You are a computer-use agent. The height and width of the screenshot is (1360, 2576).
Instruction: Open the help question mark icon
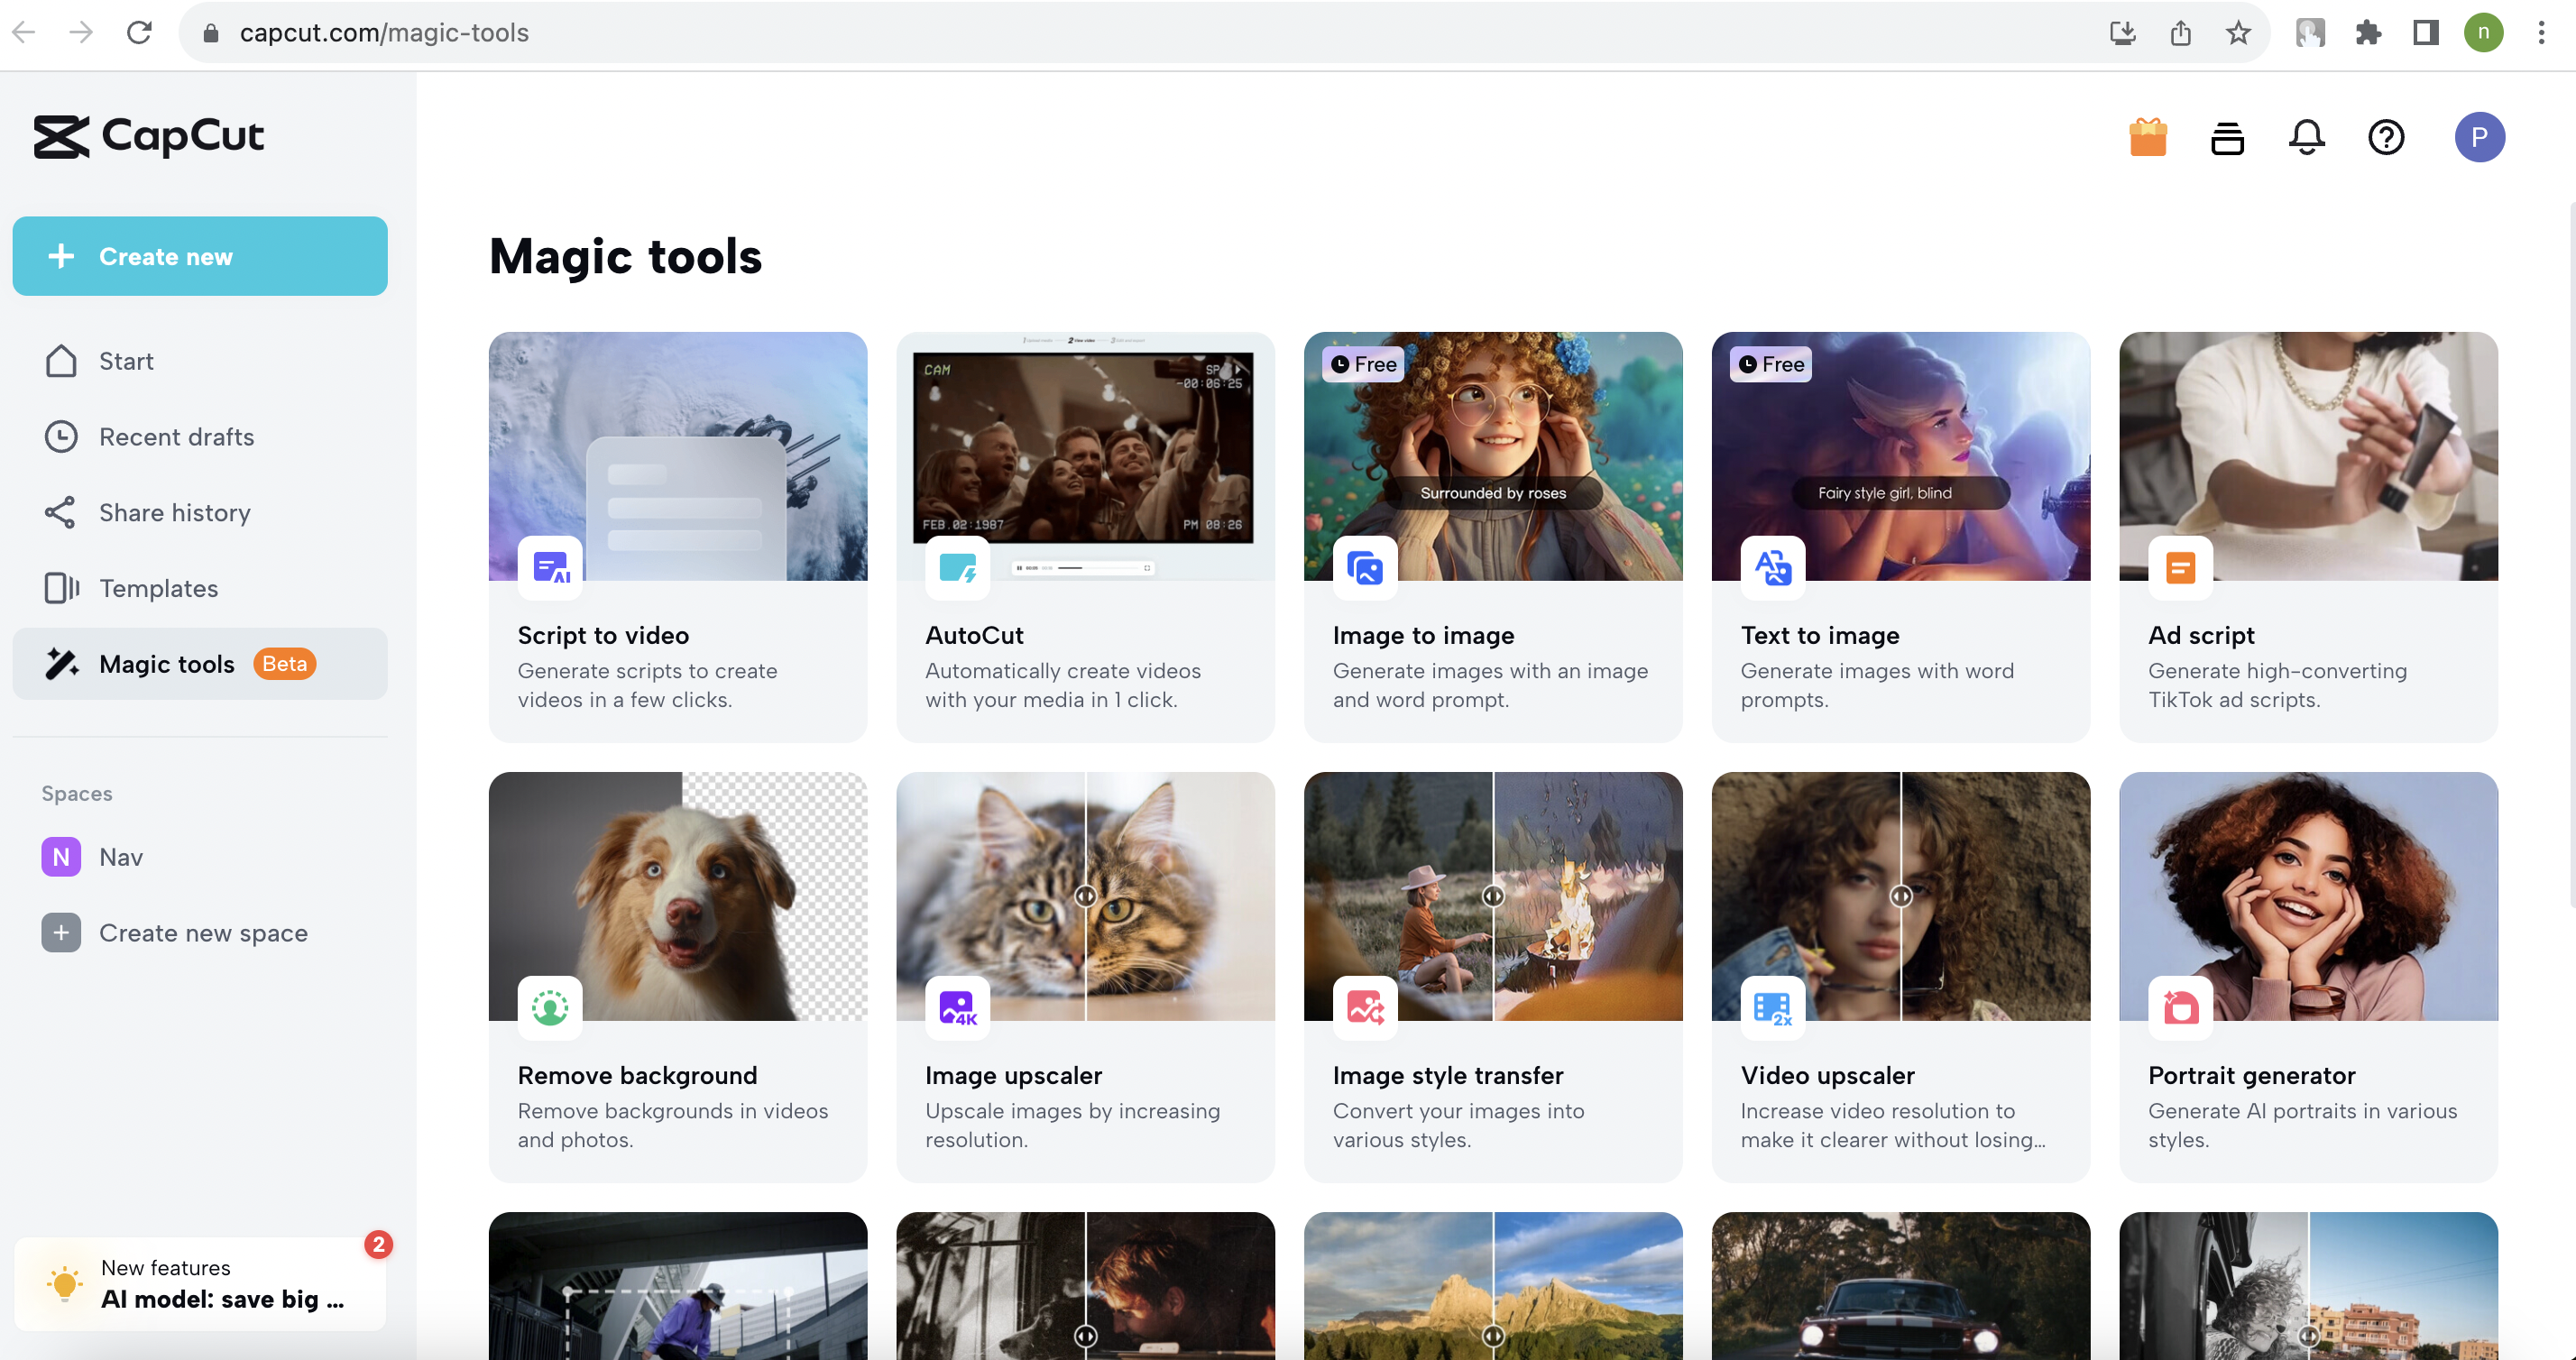coord(2385,137)
